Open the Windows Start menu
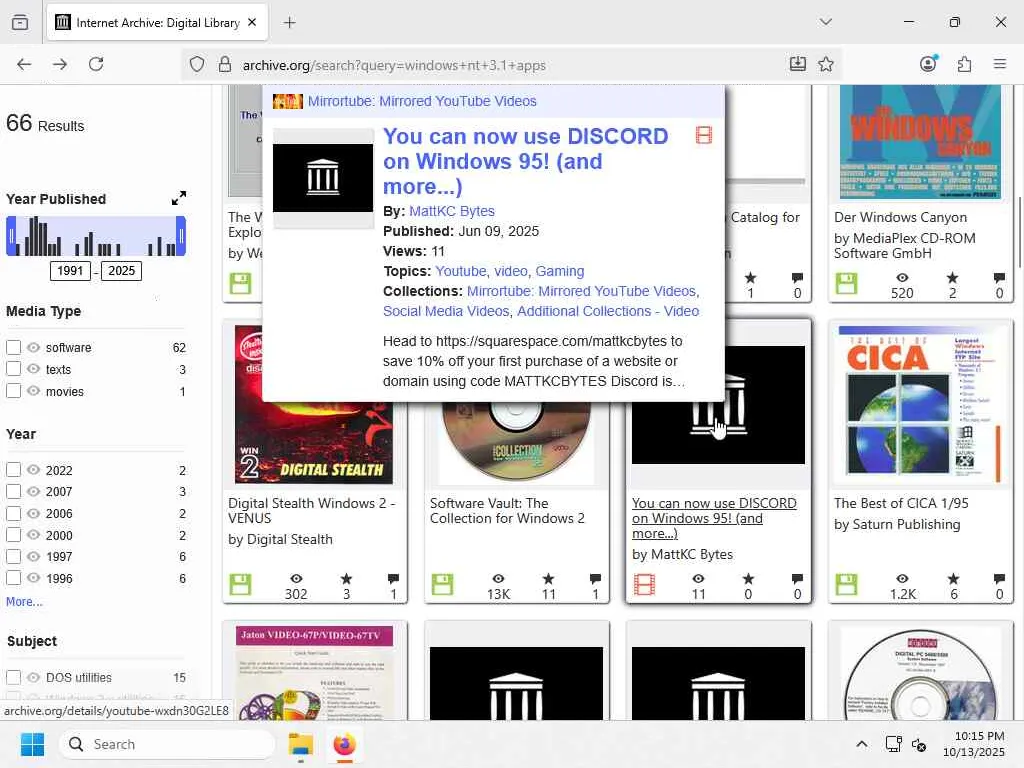This screenshot has height=768, width=1024. [x=32, y=744]
